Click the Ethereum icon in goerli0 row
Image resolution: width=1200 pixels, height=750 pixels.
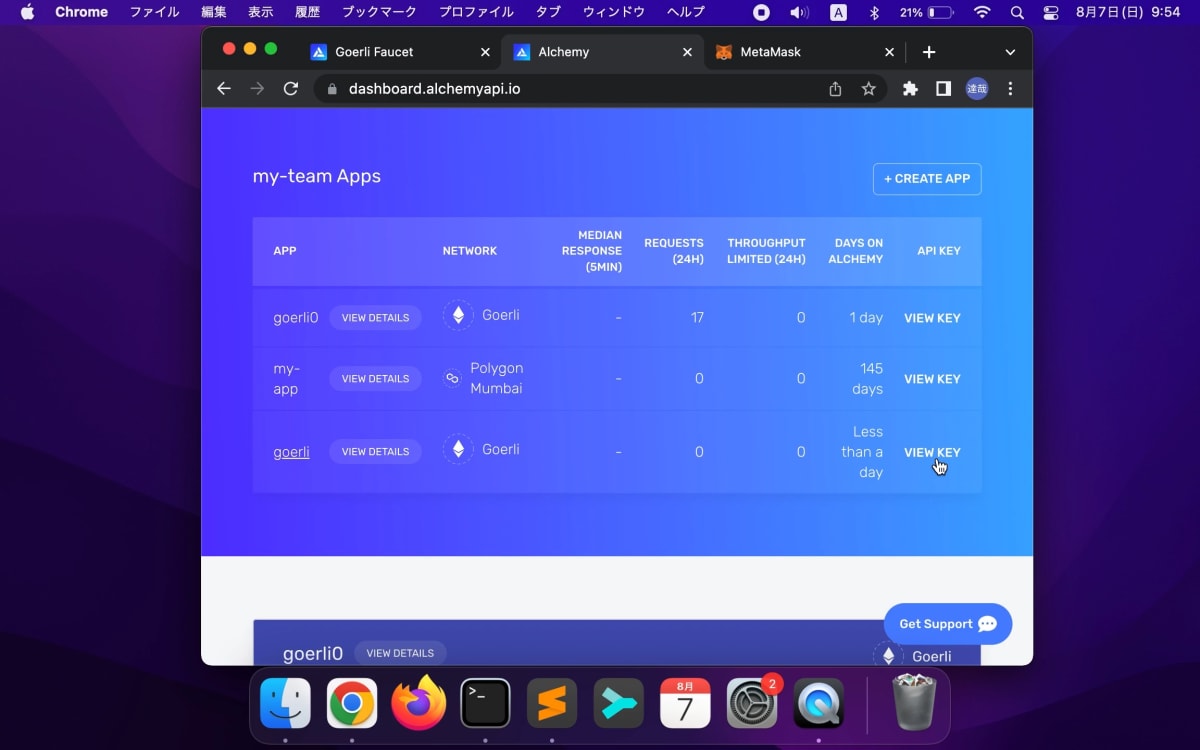pos(458,316)
